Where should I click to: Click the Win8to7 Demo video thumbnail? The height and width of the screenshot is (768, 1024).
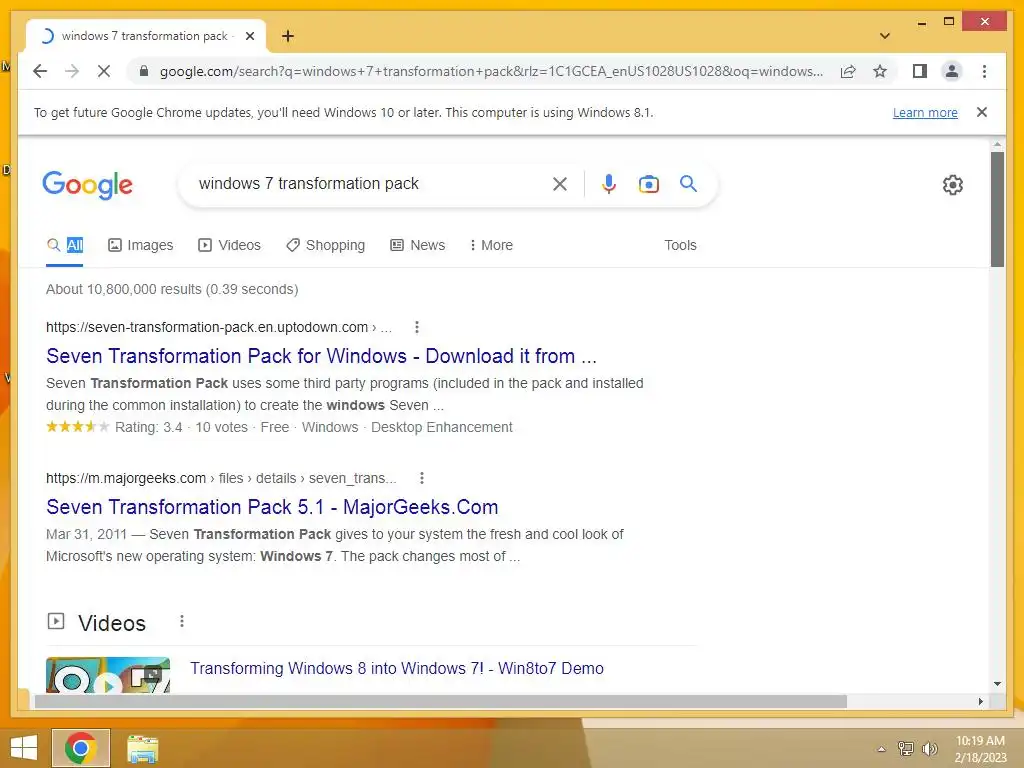click(108, 675)
